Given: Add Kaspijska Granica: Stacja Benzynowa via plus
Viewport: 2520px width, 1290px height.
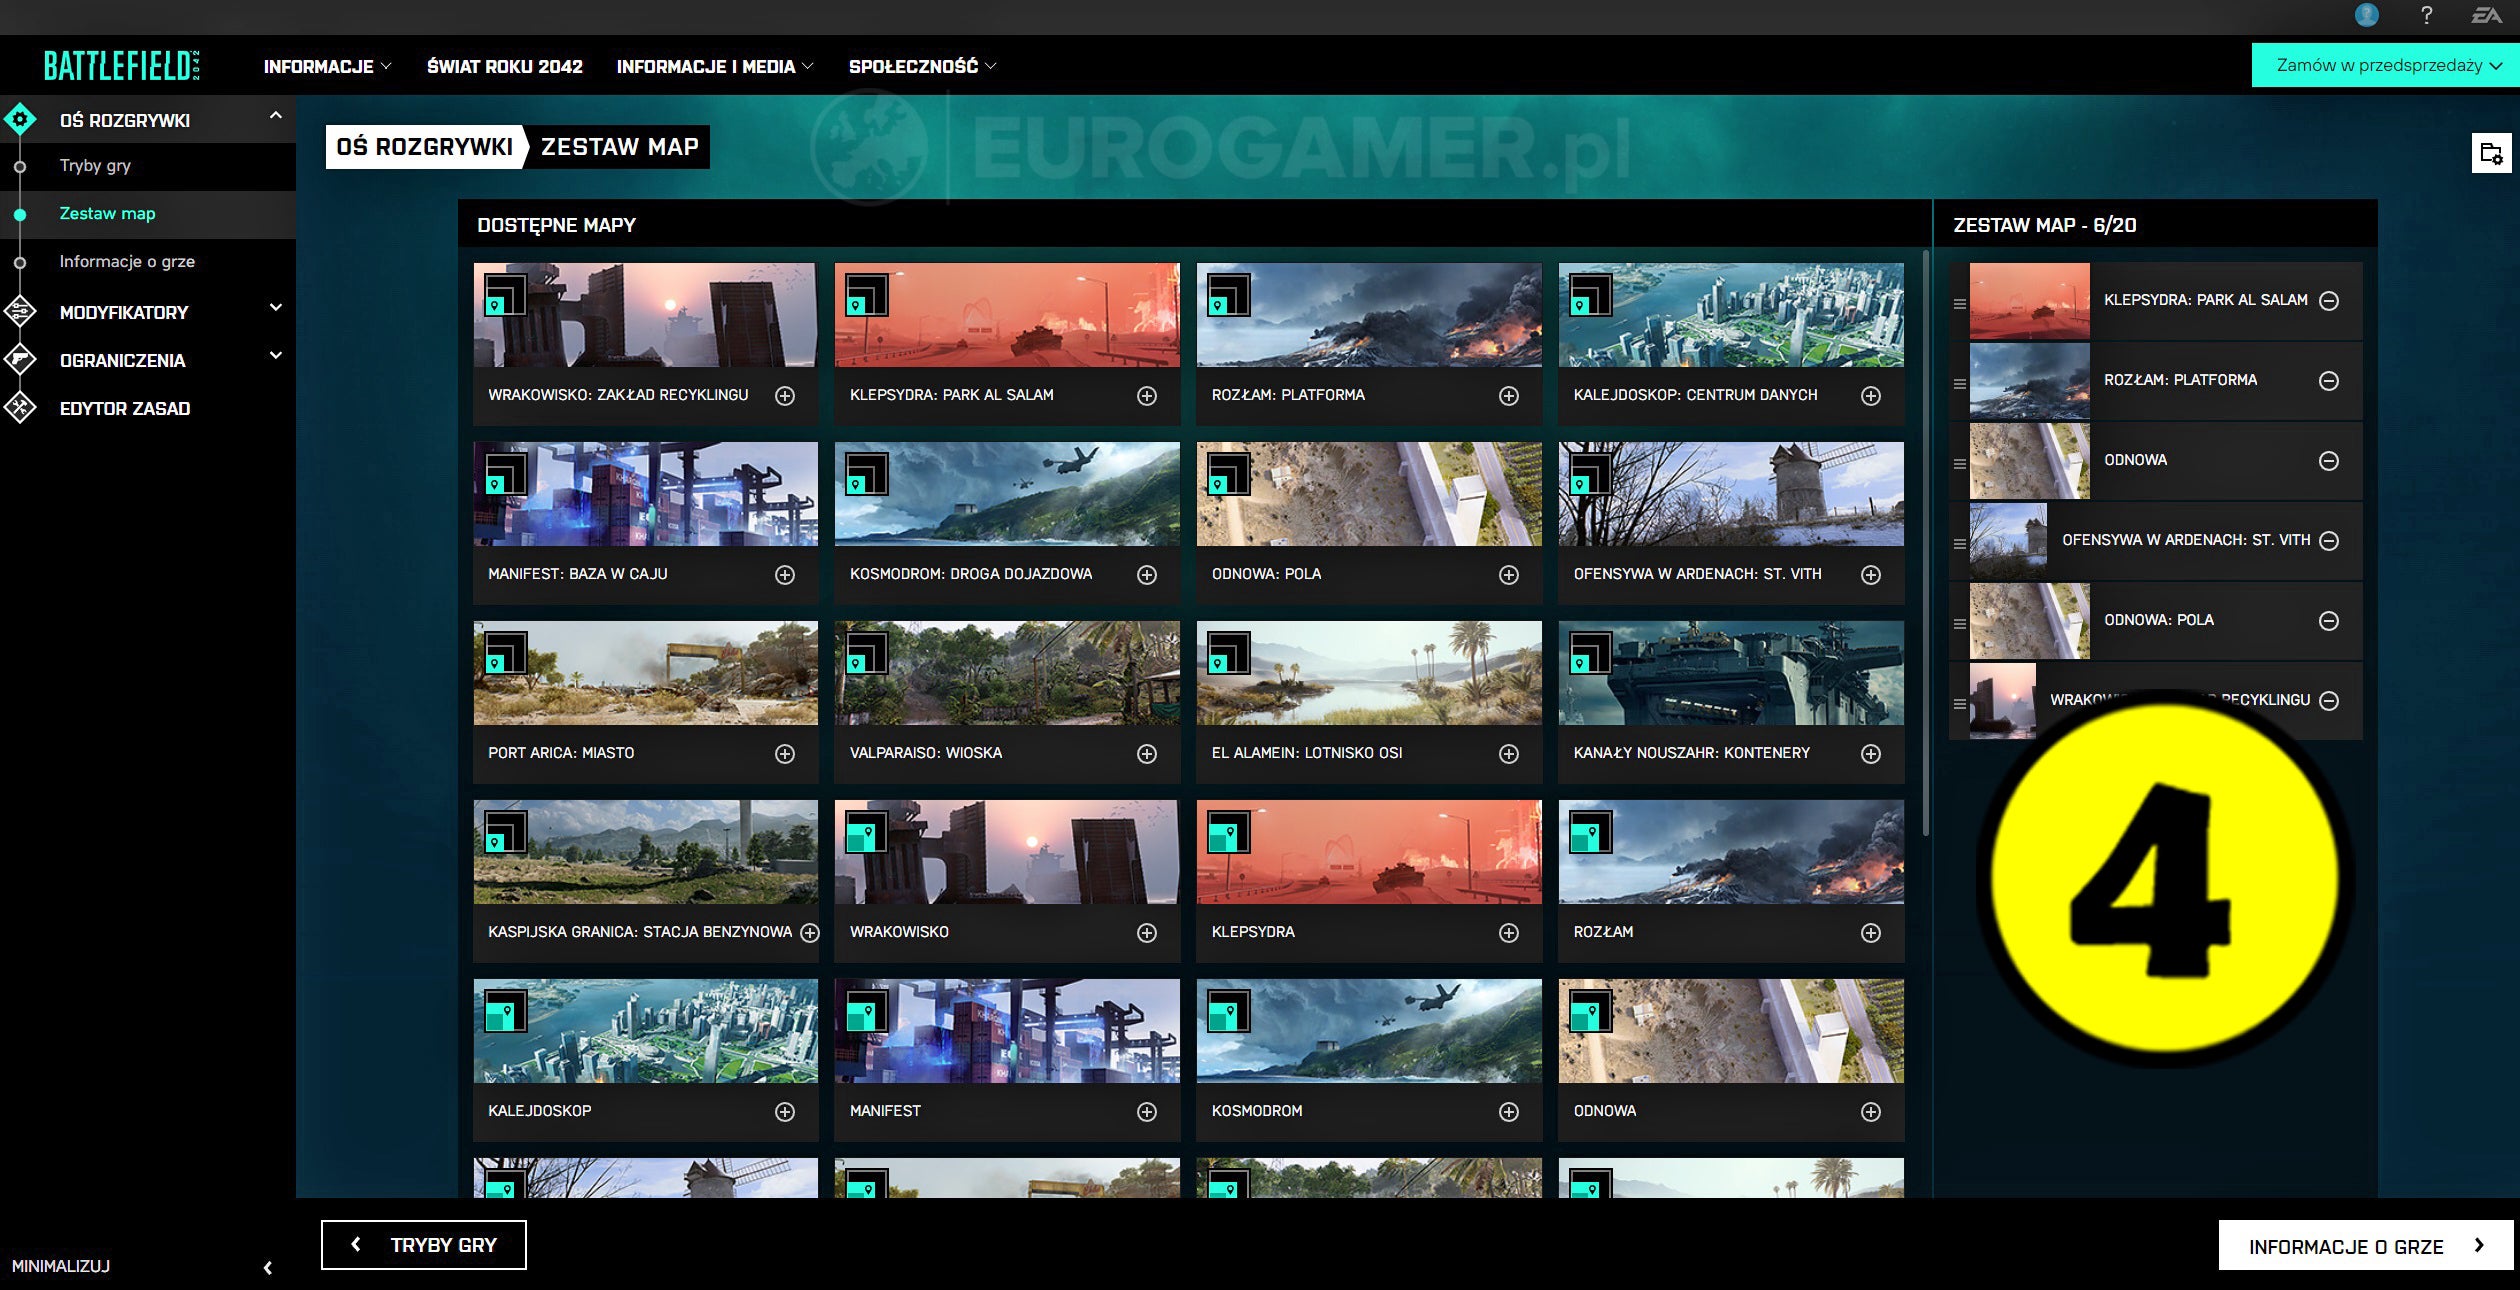Looking at the screenshot, I should (810, 933).
